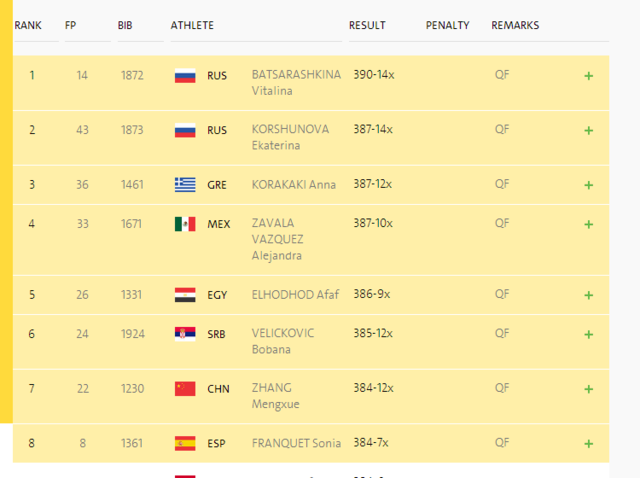The image size is (640, 478).
Task: Click the Greek flag icon
Action: point(185,184)
